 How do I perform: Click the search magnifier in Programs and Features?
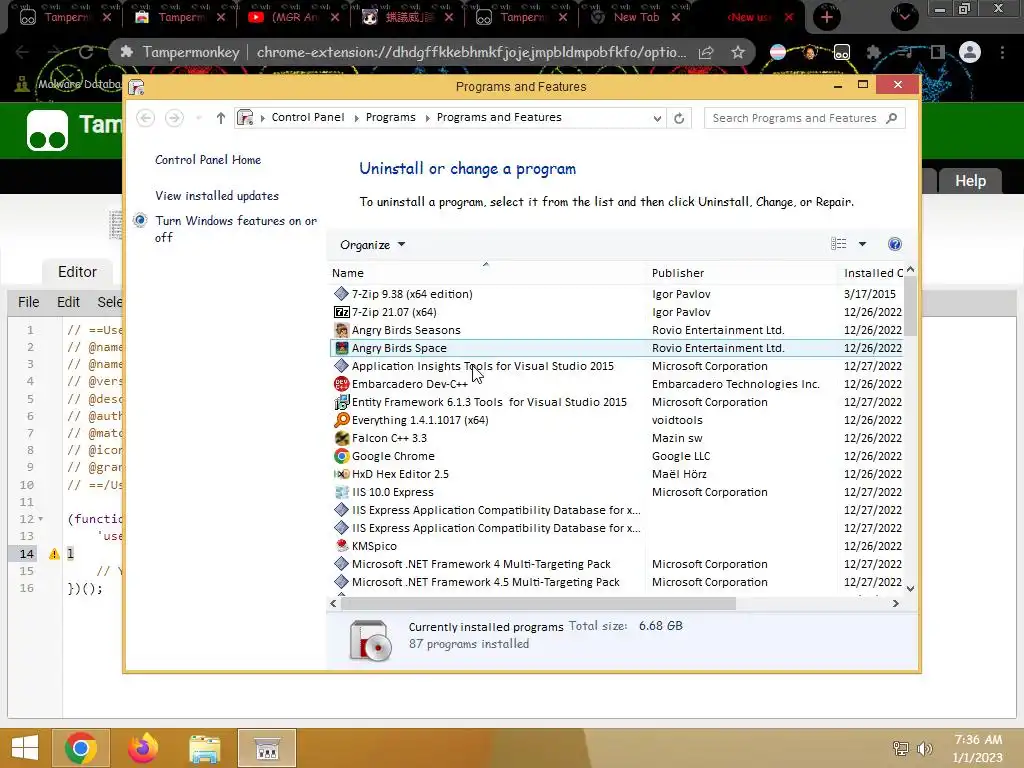891,118
